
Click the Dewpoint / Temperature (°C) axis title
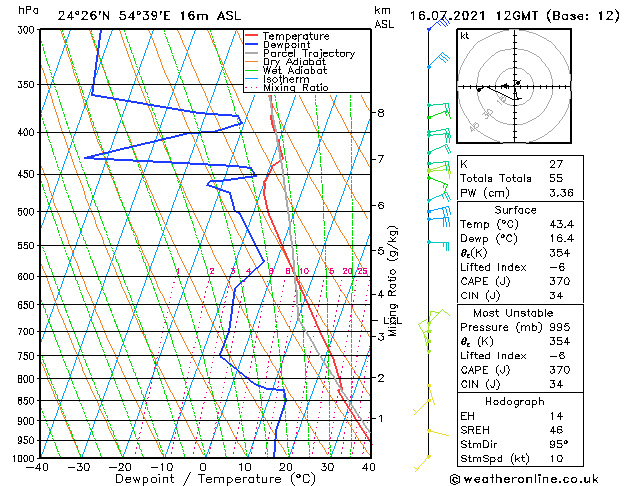(x=215, y=479)
